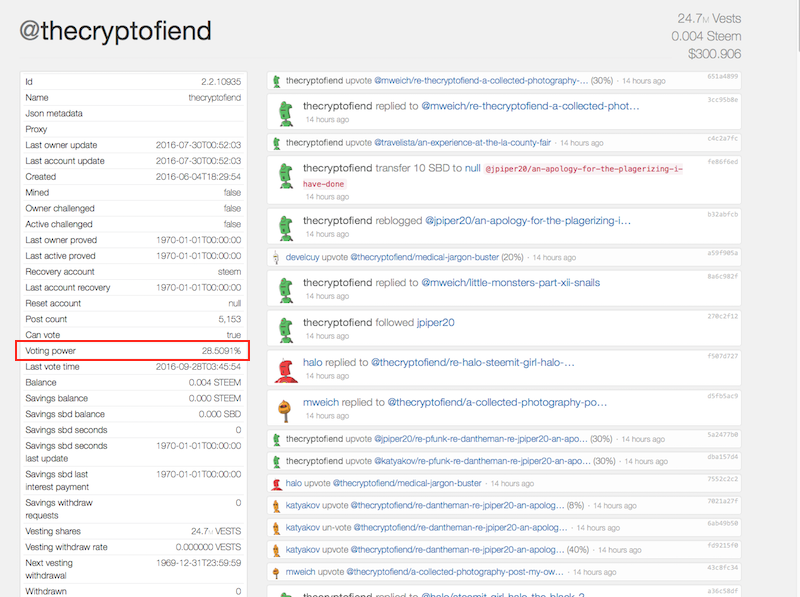Click small red avatar on 'halo upvote' row
Viewport: 800px width, 597px height.
tap(277, 484)
